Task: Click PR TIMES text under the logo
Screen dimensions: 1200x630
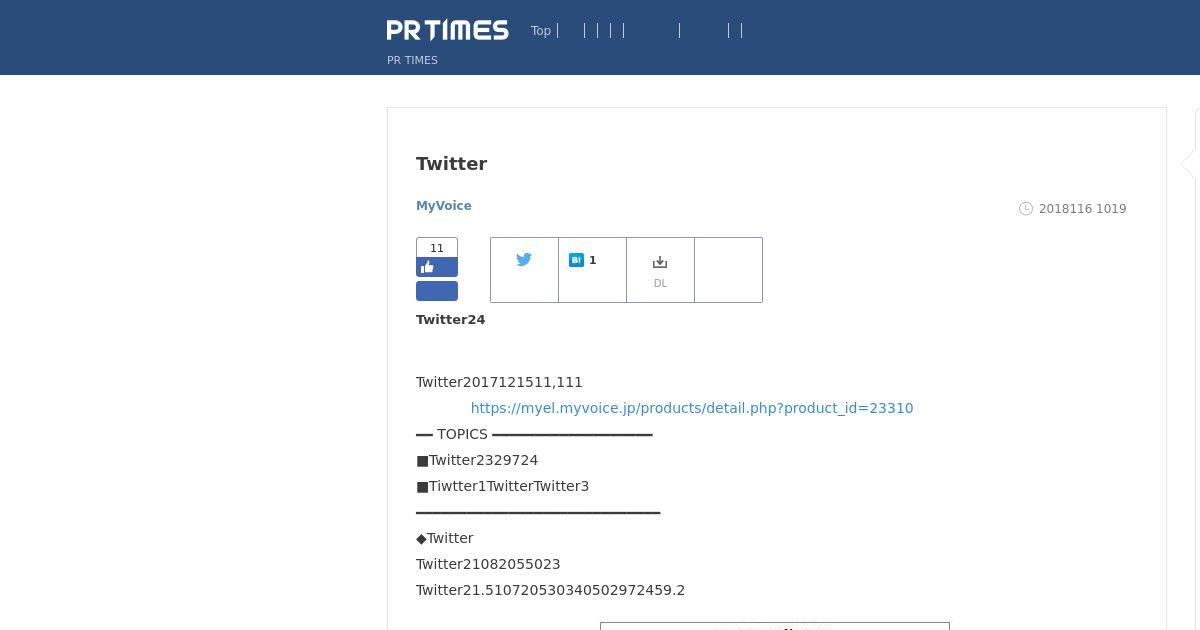Action: 412,60
